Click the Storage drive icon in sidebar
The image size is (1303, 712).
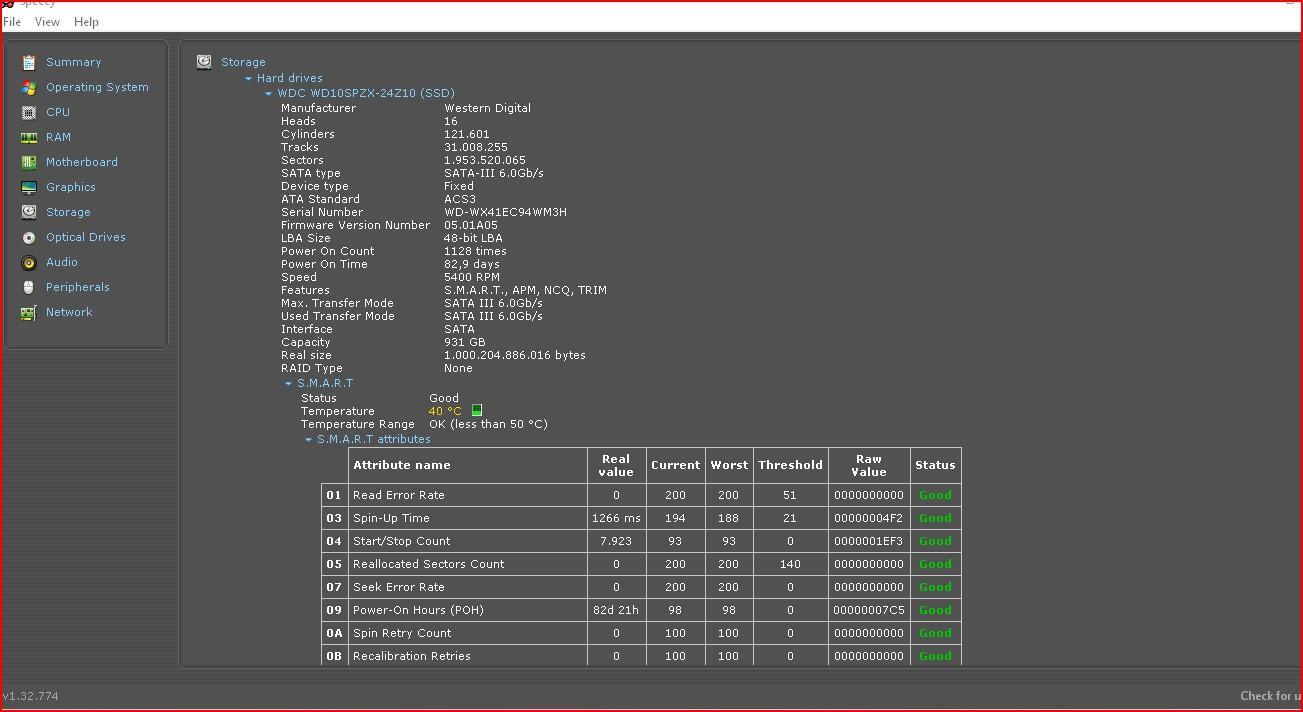[28, 212]
